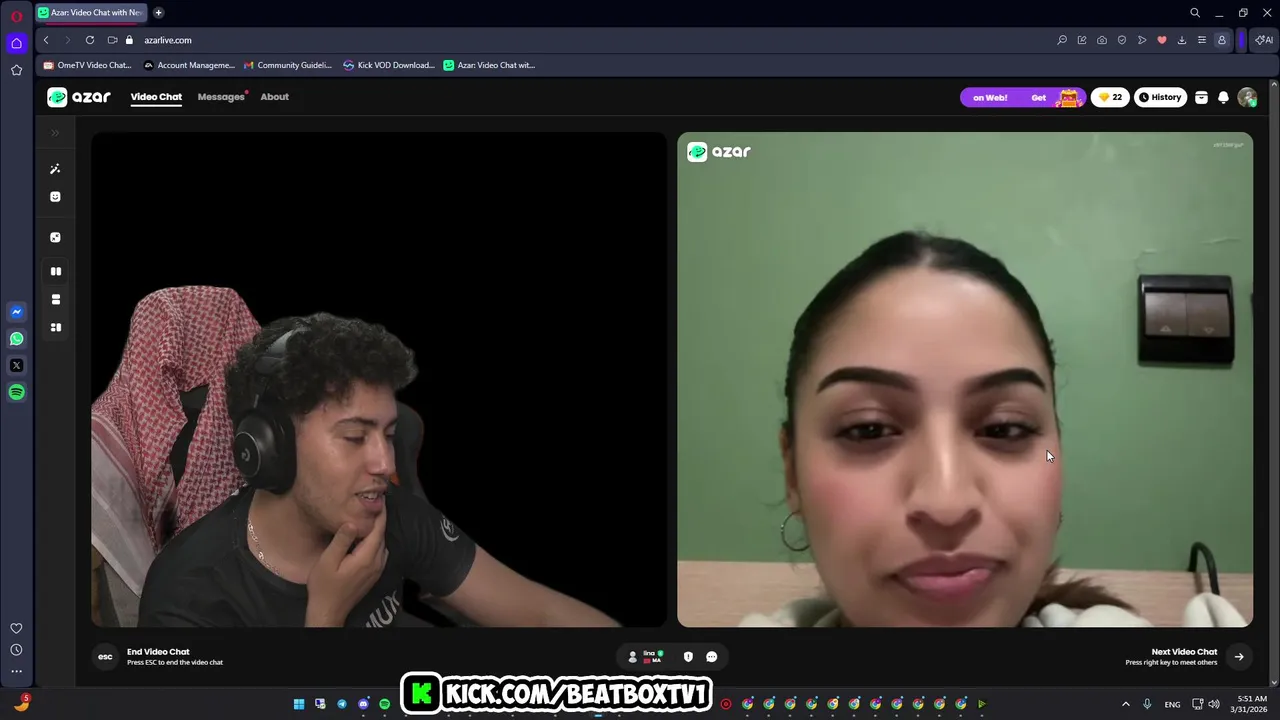Click the ENG language indicator

point(1172,704)
